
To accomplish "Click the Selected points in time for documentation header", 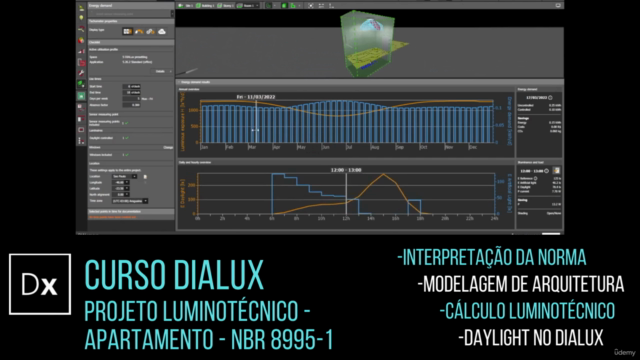I will click(131, 211).
